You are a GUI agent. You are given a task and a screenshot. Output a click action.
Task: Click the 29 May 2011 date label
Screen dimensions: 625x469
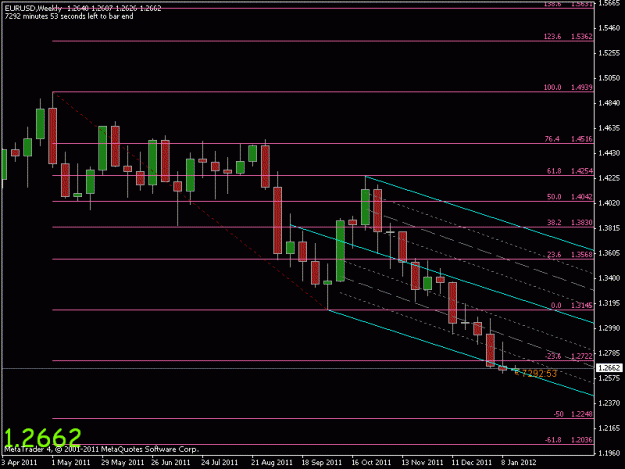tap(122, 463)
